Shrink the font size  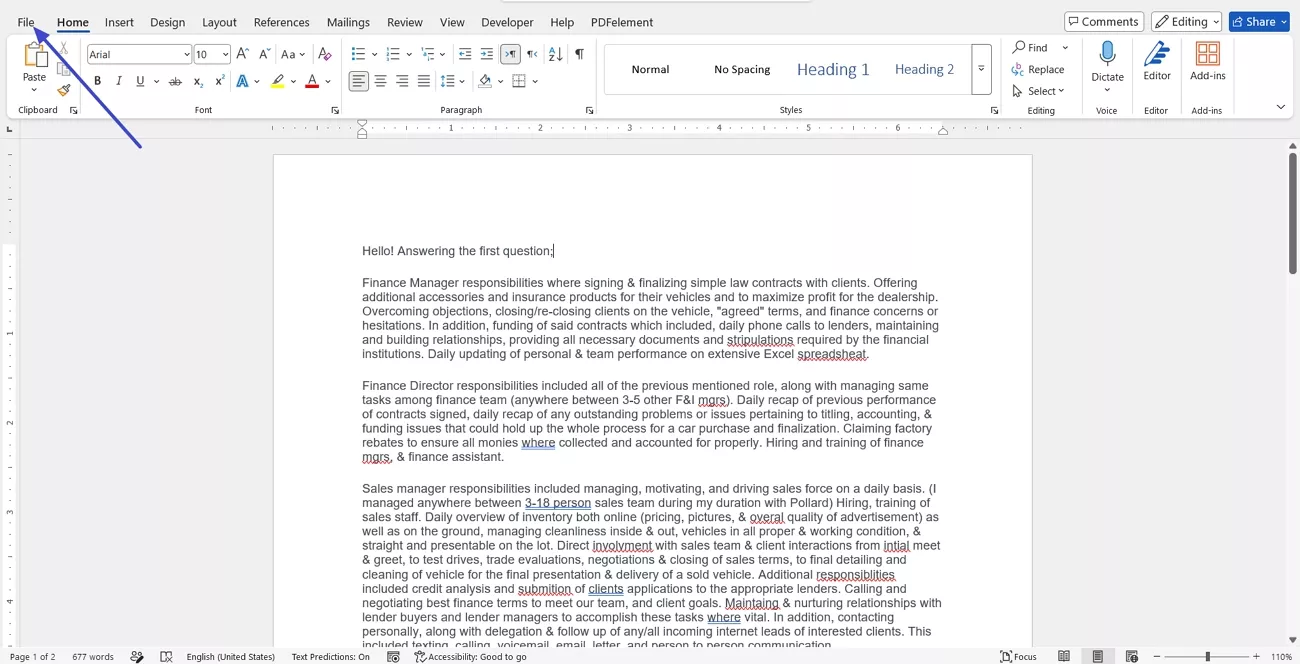tap(264, 54)
